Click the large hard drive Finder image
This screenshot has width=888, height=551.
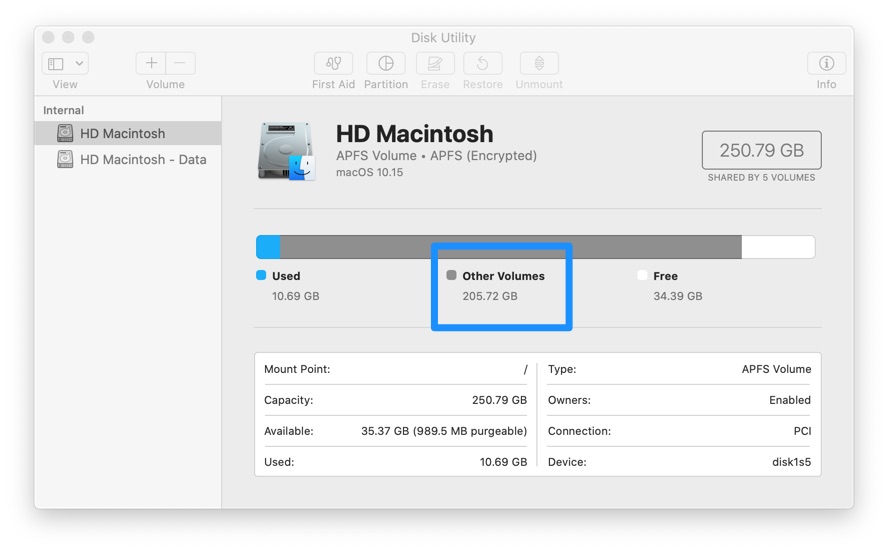287,151
